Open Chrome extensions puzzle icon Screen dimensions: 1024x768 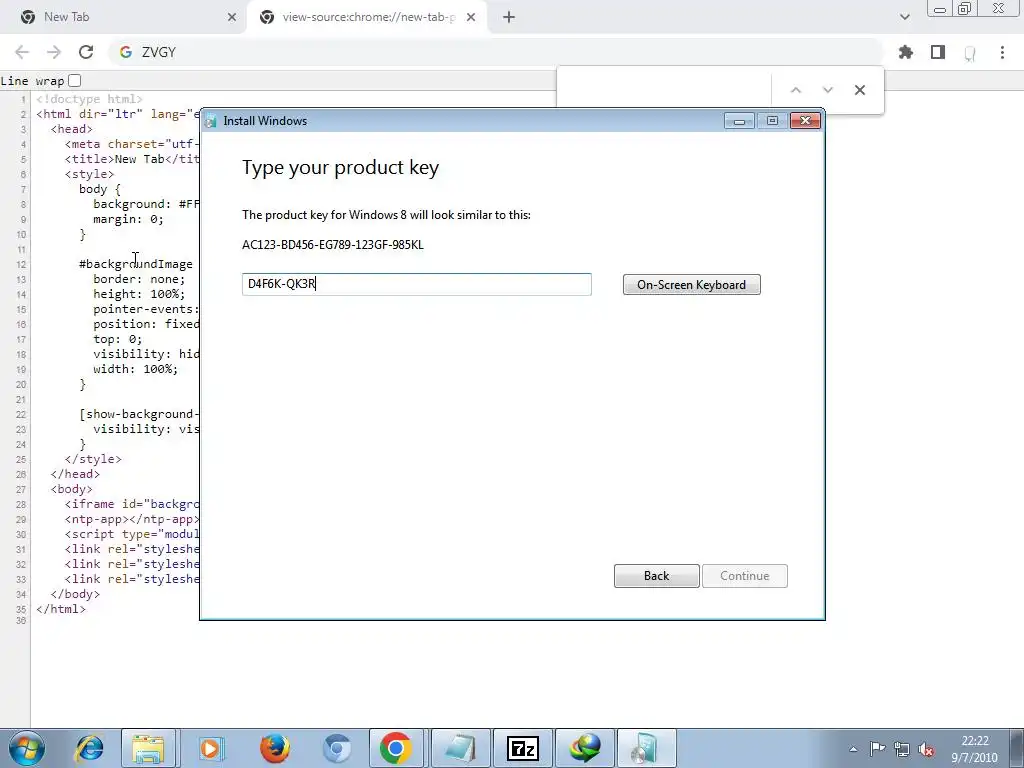[x=906, y=52]
